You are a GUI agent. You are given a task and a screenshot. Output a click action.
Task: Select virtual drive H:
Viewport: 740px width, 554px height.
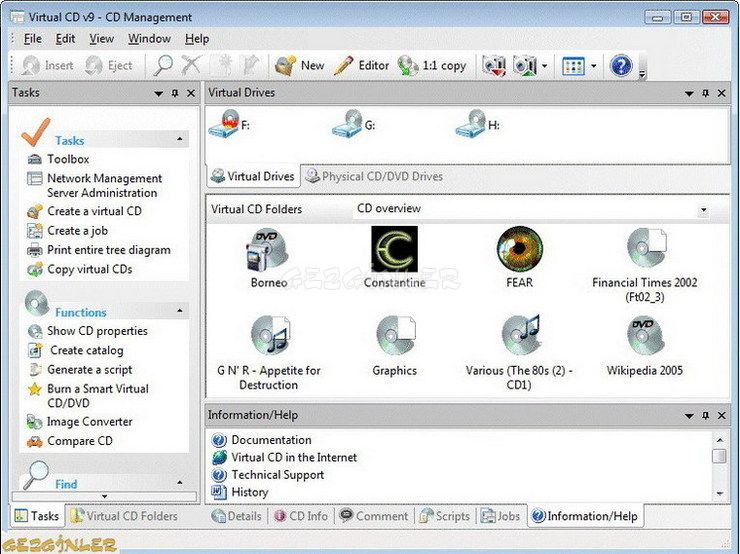coord(477,125)
